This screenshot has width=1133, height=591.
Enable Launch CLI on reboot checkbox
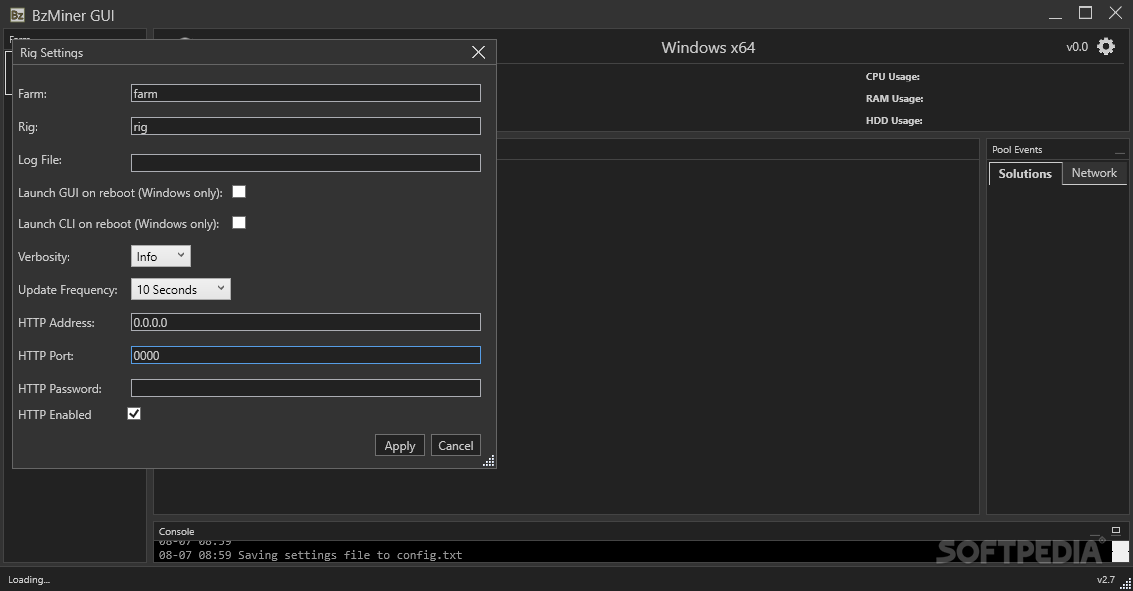(x=239, y=223)
